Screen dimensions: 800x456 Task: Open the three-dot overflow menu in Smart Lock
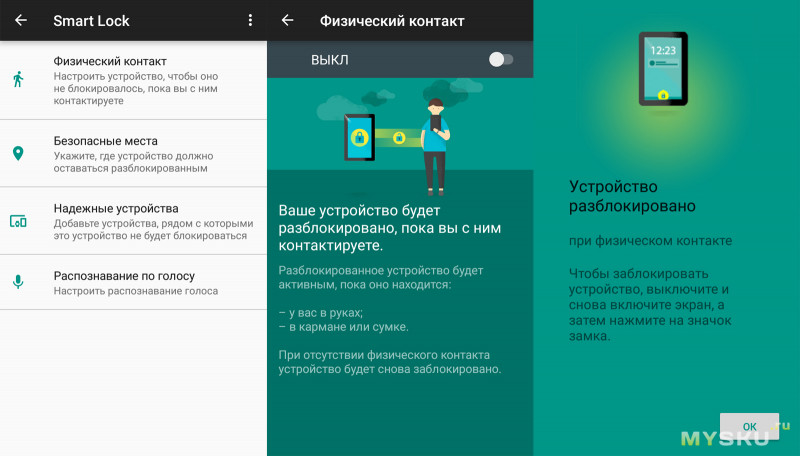tap(250, 20)
